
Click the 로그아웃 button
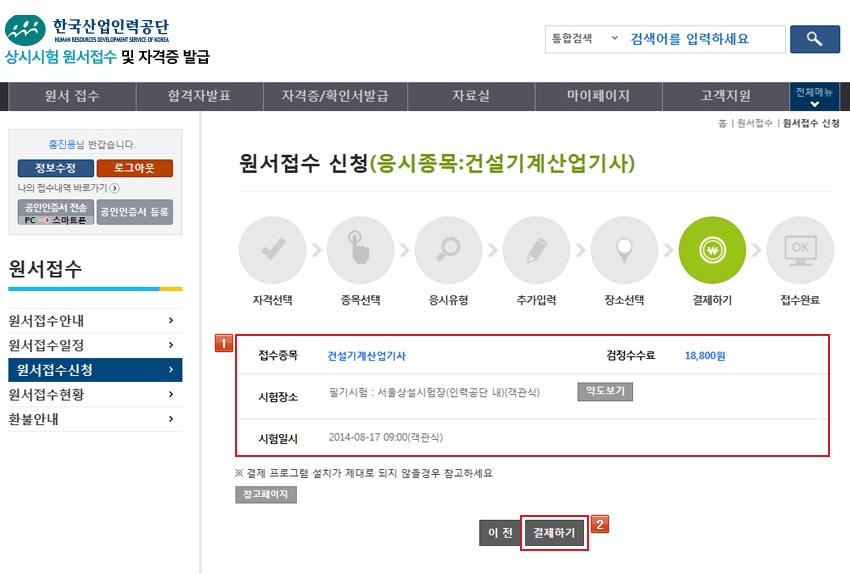coord(135,168)
